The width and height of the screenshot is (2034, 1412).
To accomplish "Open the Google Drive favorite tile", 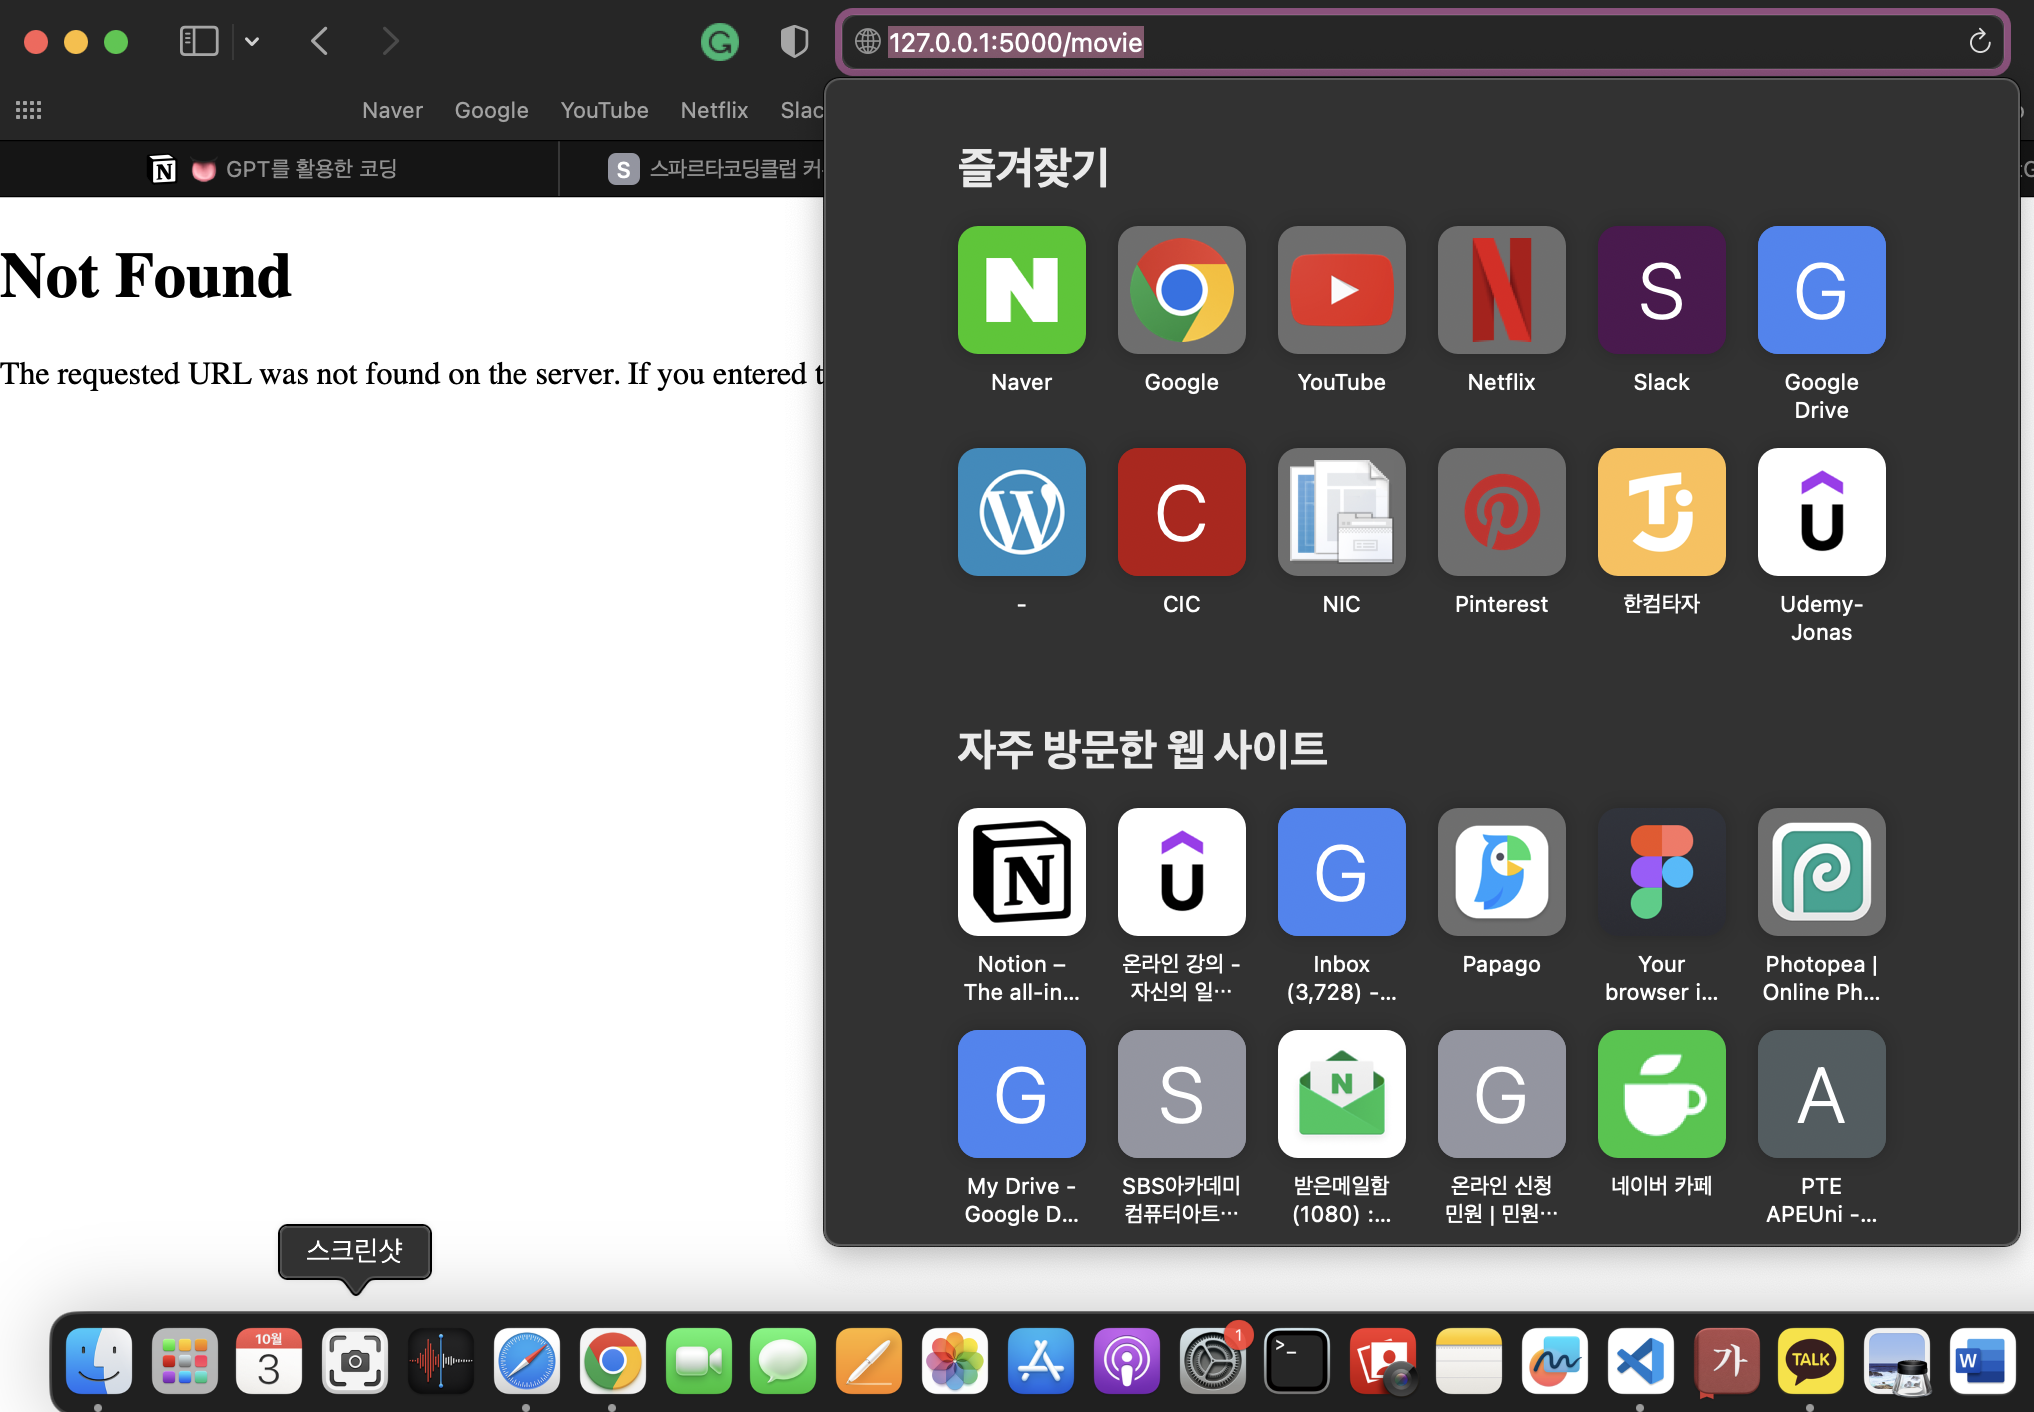I will [1821, 290].
